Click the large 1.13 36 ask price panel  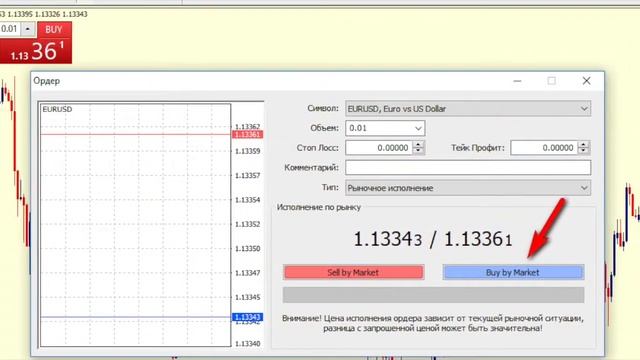(x=36, y=51)
